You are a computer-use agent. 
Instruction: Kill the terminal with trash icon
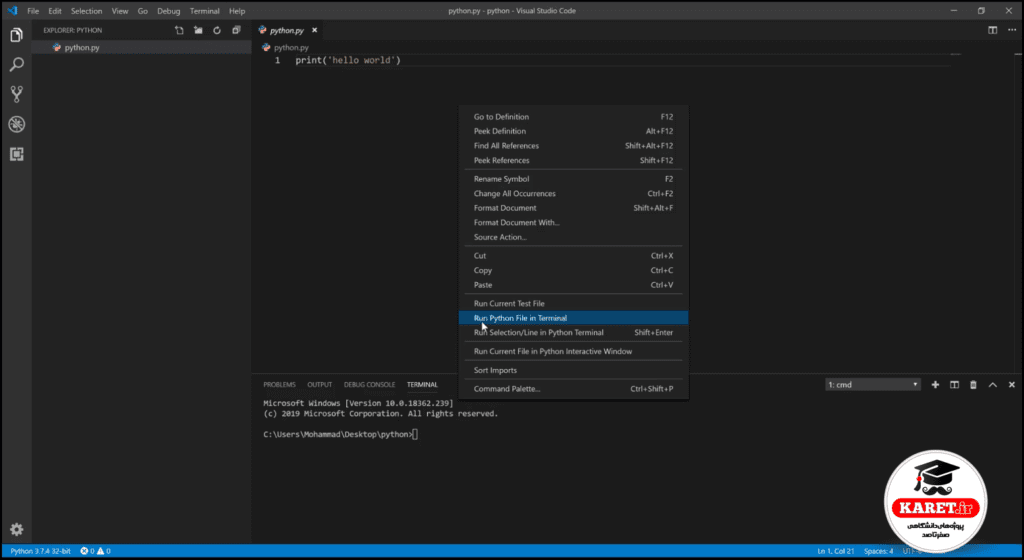tap(973, 384)
